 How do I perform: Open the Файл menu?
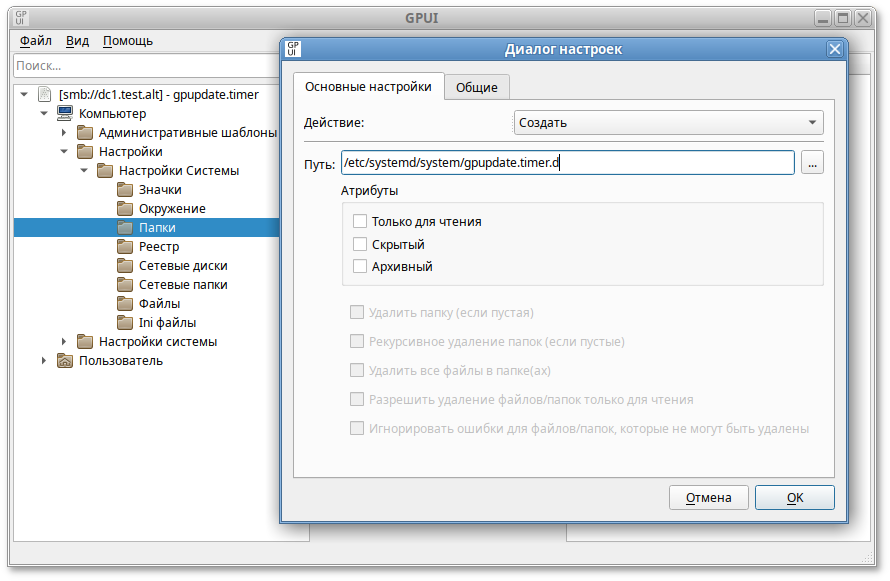[36, 41]
